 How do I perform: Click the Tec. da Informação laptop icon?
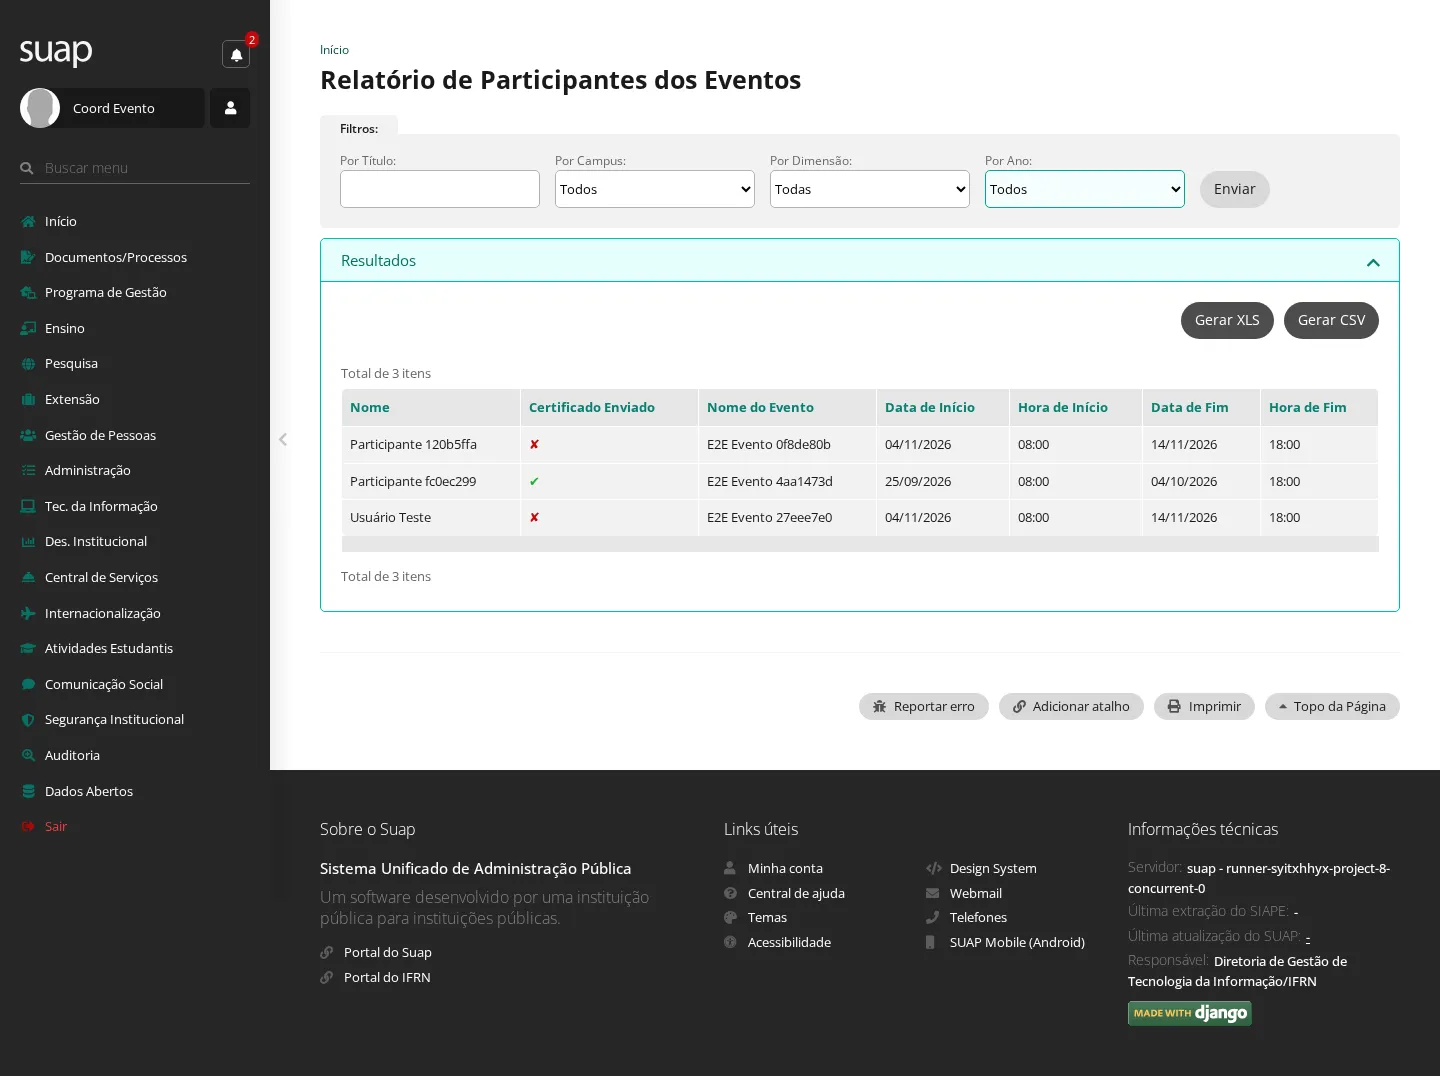[28, 506]
